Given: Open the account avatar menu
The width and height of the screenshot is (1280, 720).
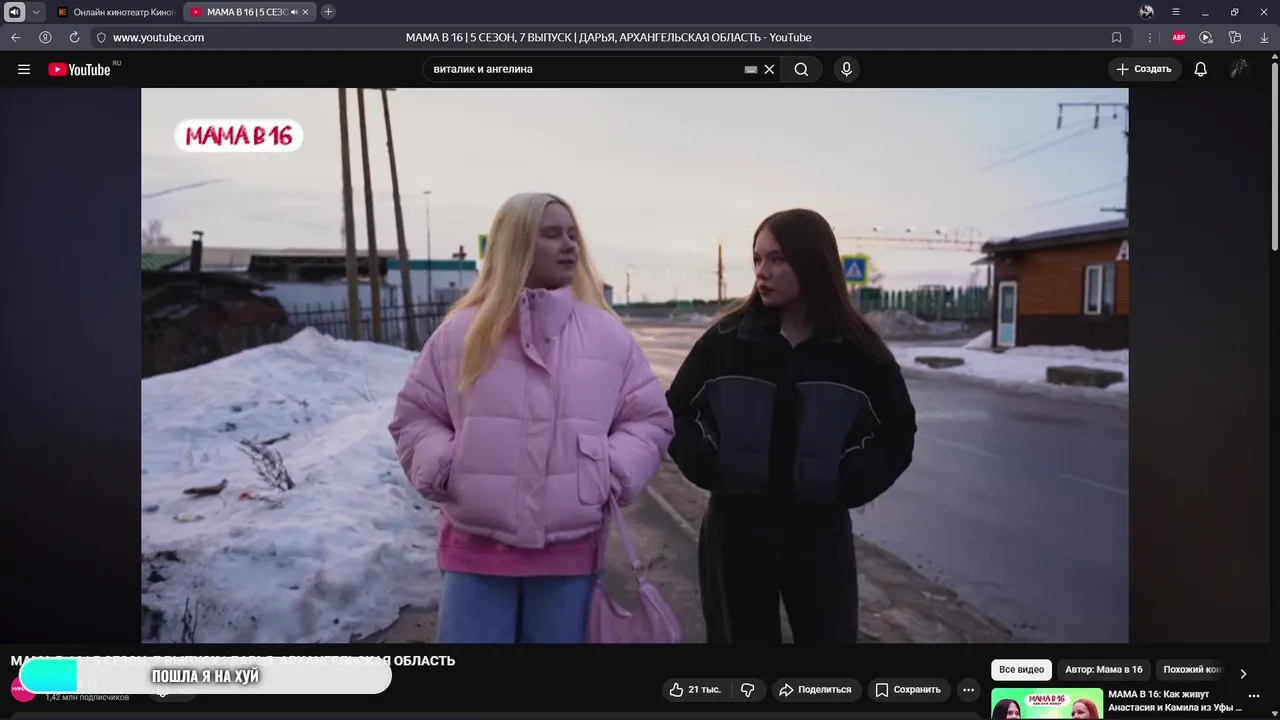Looking at the screenshot, I should (1239, 69).
